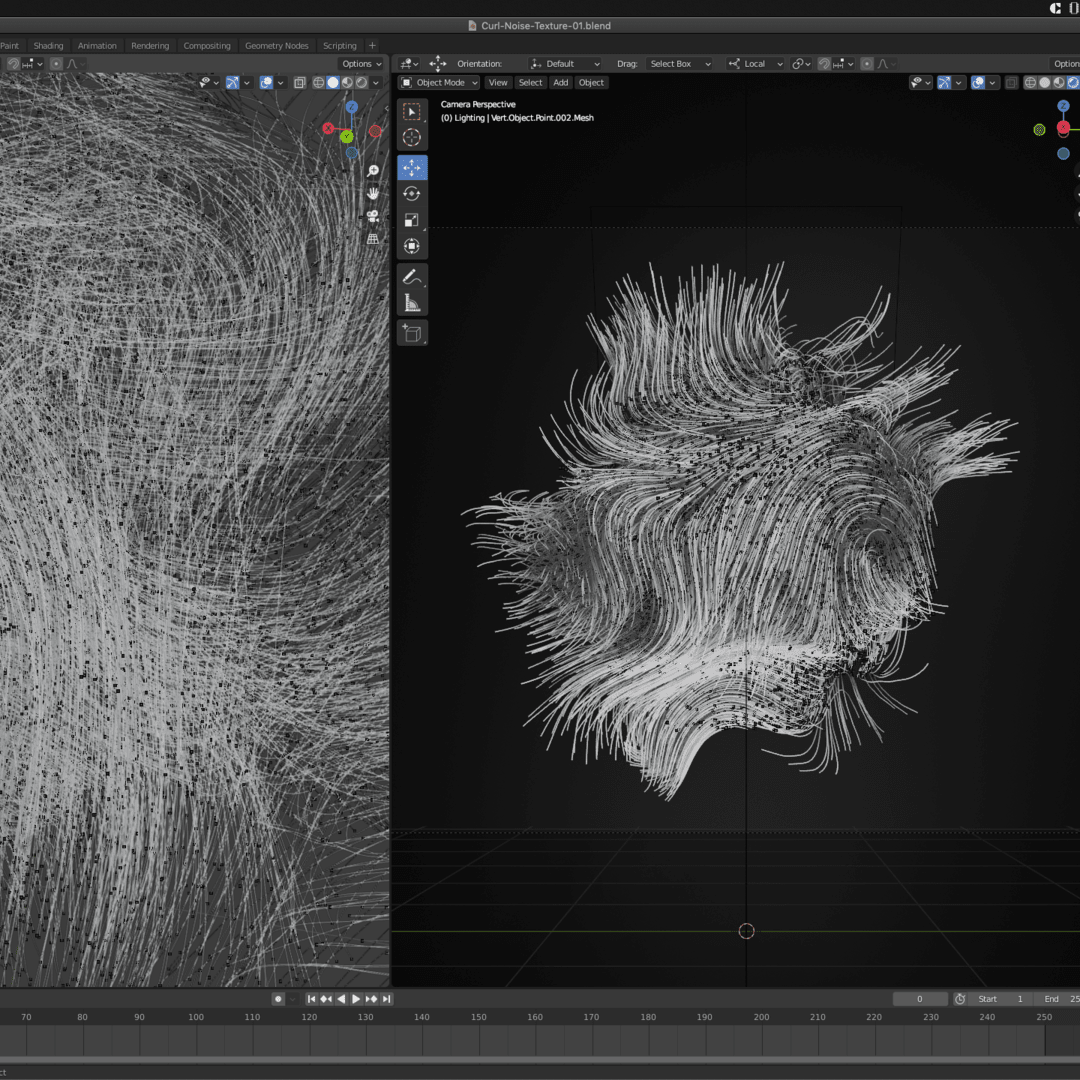Toggle X-ray in the left viewport header
Viewport: 1080px width, 1080px height.
[x=300, y=83]
